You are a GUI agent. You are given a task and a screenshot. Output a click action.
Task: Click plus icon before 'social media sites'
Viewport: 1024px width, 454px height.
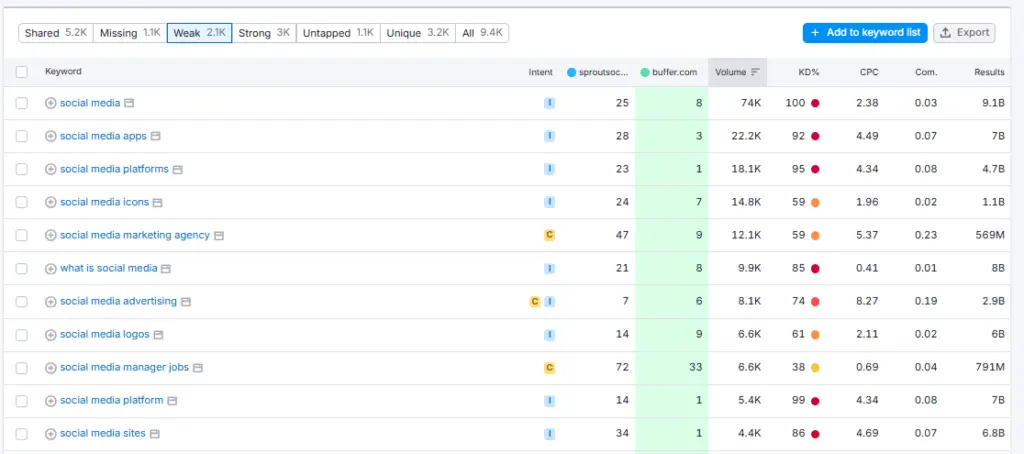51,434
